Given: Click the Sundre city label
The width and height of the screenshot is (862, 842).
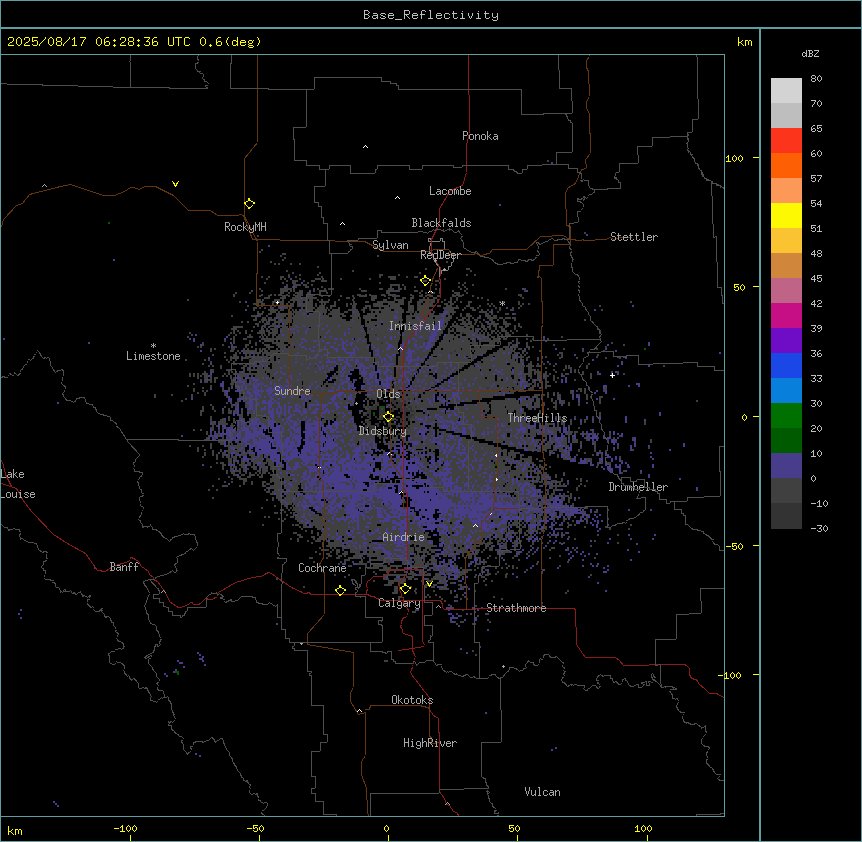Looking at the screenshot, I should tap(292, 391).
